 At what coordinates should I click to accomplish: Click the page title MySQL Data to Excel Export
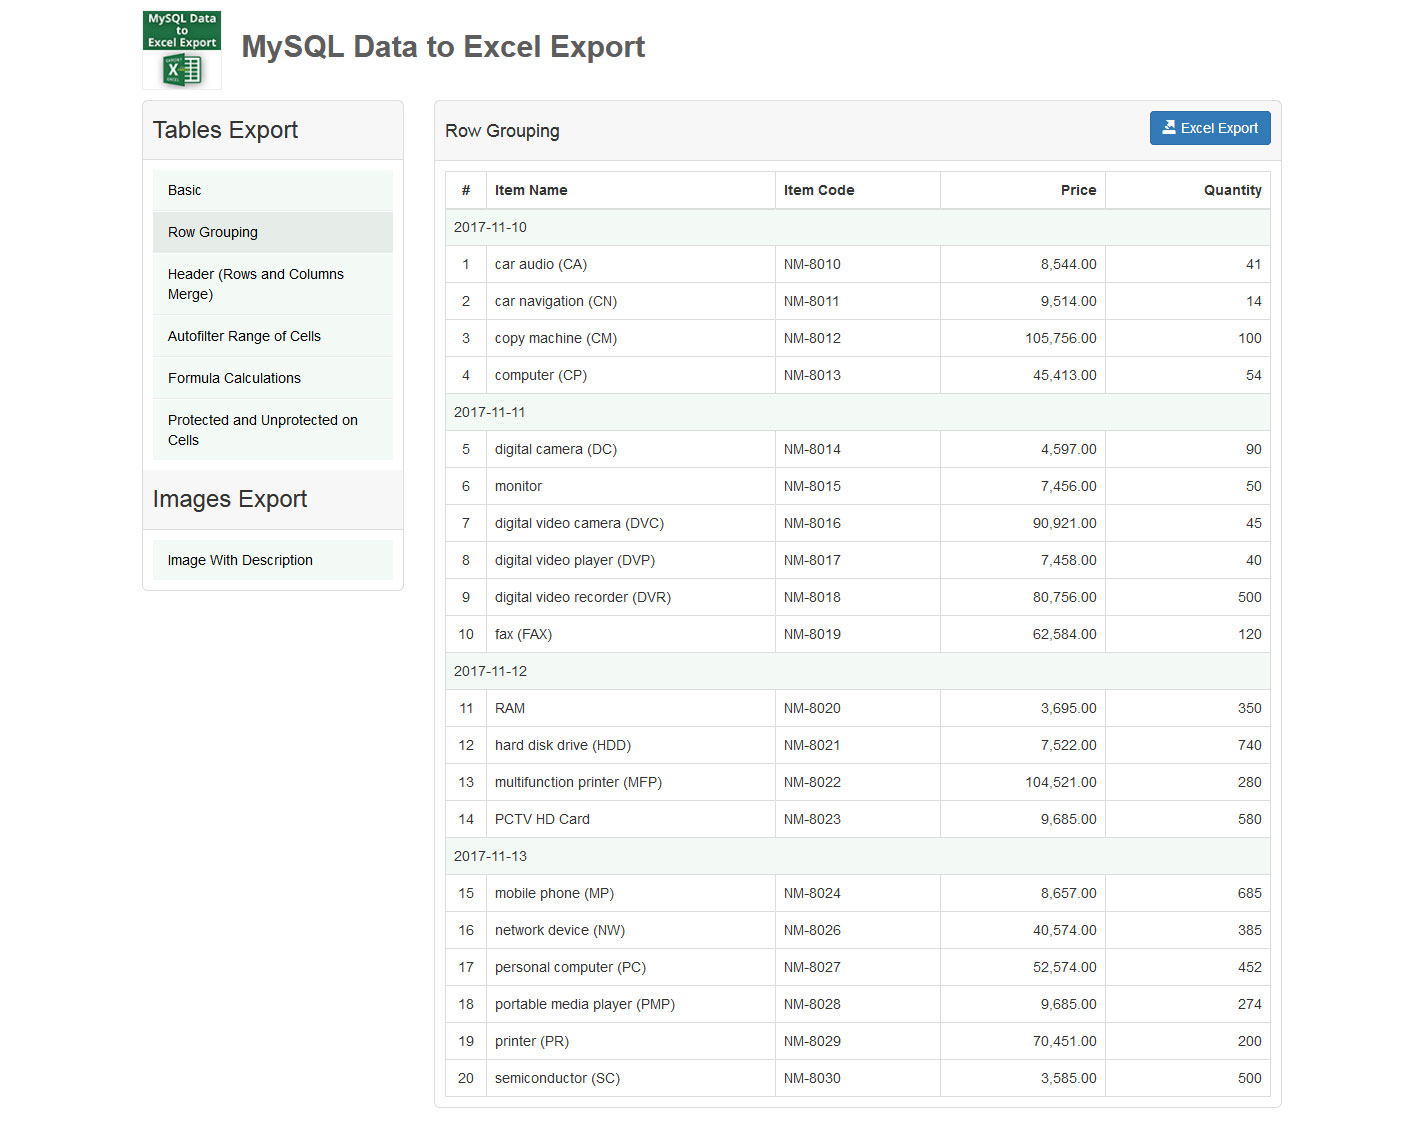tap(443, 46)
